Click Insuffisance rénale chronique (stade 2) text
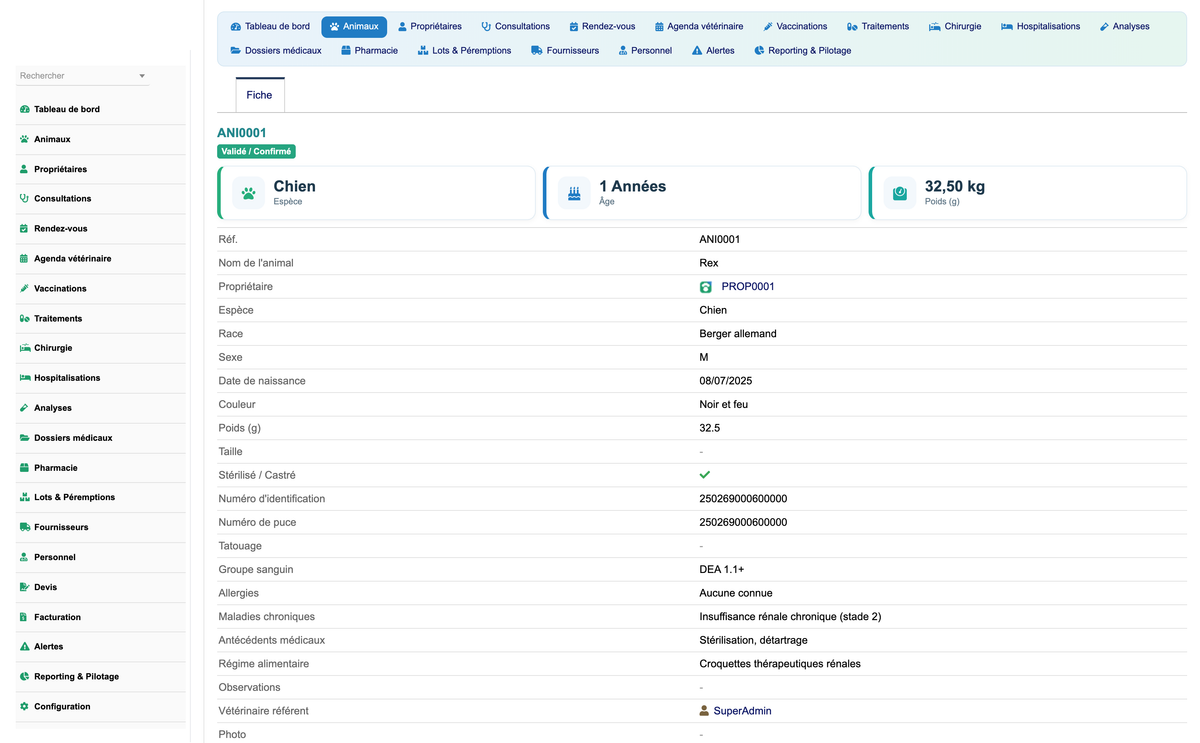 pos(790,617)
